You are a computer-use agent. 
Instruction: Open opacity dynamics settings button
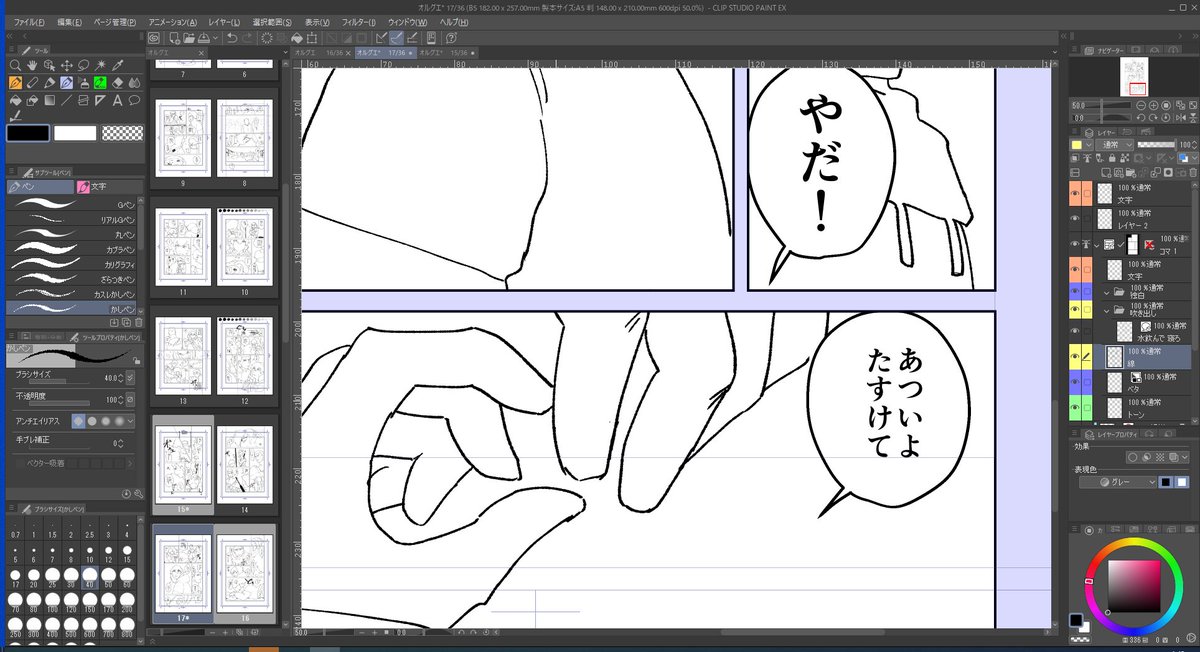pos(129,399)
